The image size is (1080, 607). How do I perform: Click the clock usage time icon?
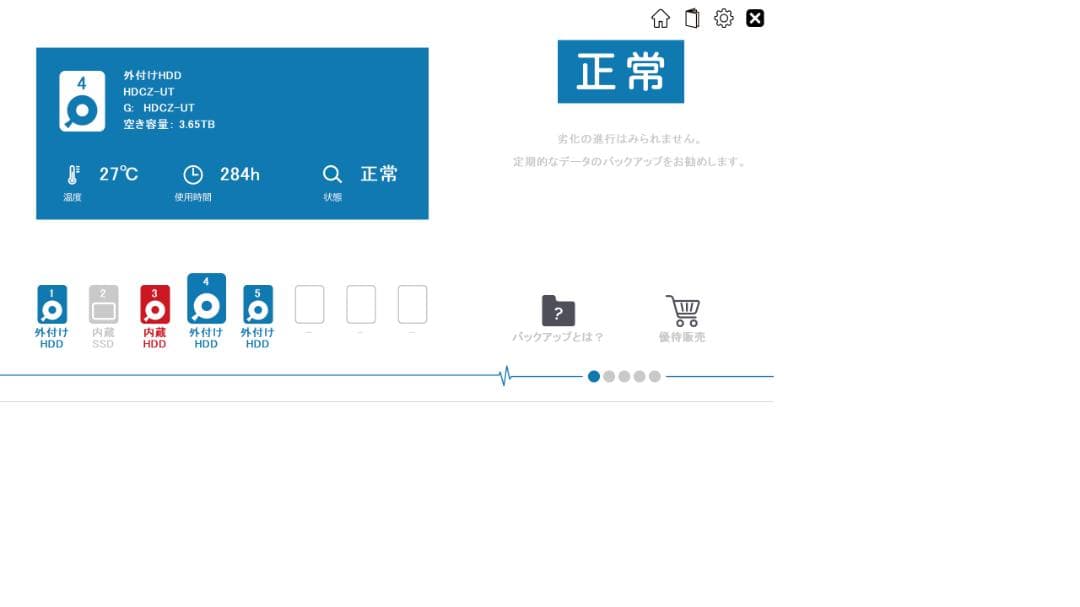[193, 175]
